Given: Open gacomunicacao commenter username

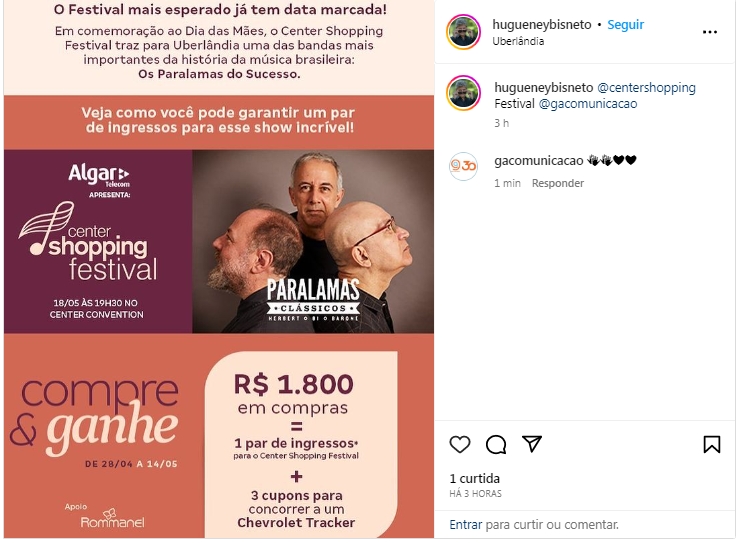Looking at the screenshot, I should [538, 161].
